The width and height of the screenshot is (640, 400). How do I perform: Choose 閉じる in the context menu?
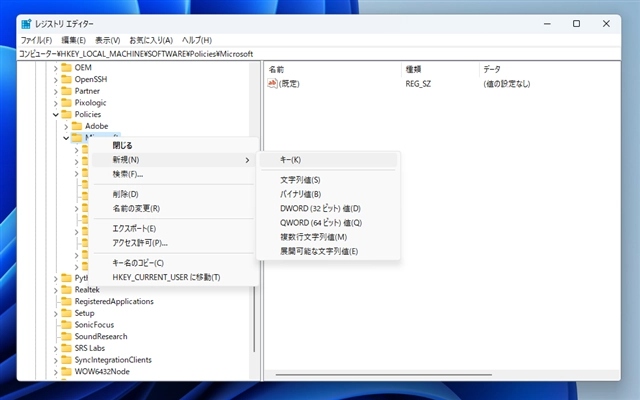pos(173,146)
